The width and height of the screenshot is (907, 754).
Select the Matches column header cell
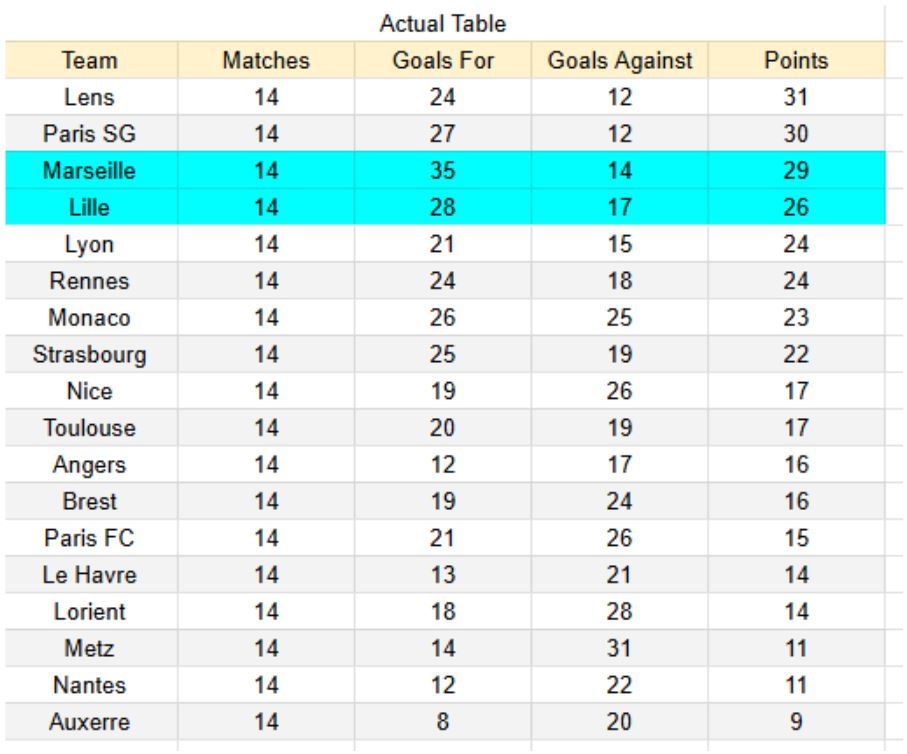coord(265,61)
